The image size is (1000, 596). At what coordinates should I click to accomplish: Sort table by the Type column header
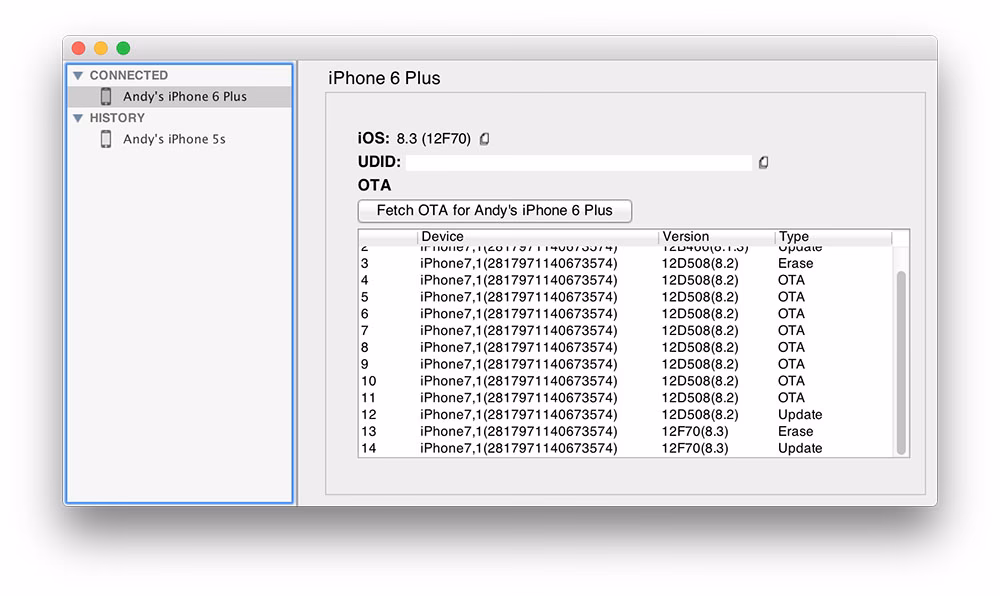click(x=836, y=237)
